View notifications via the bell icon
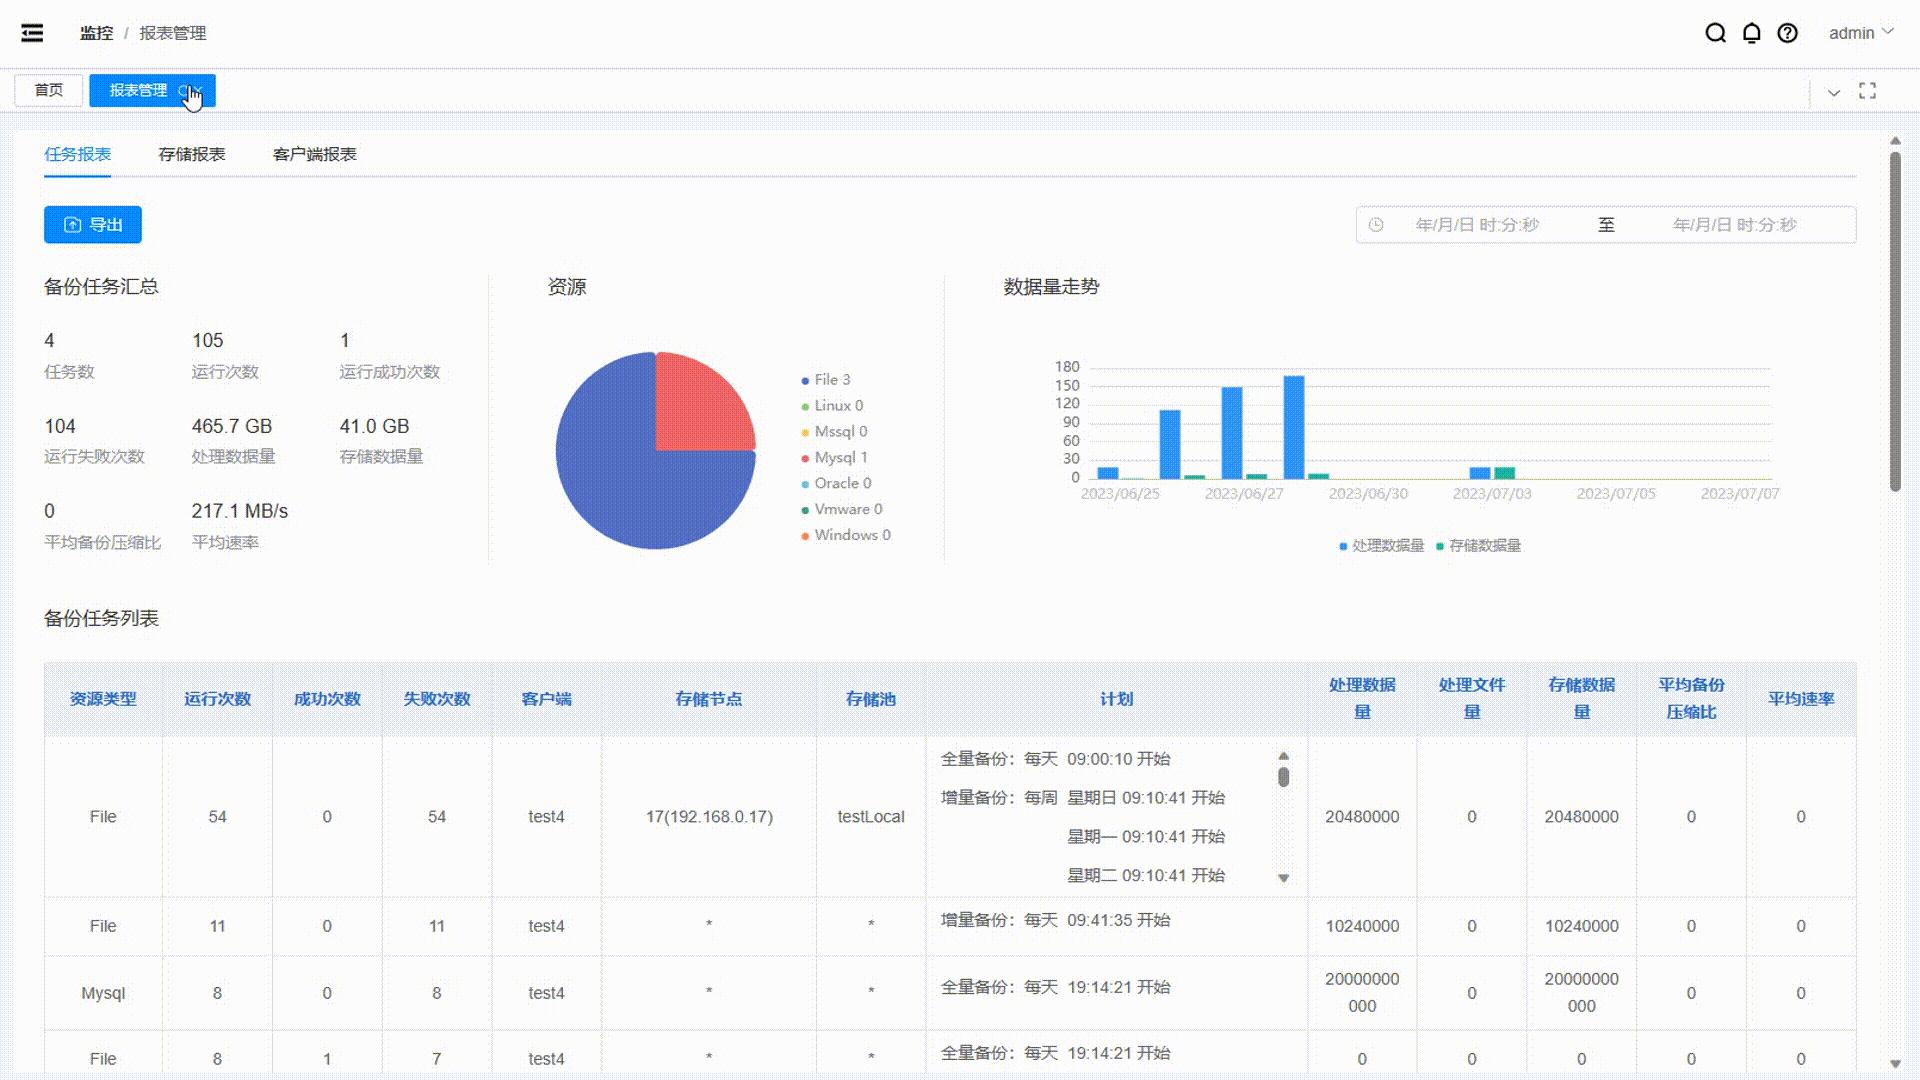Viewport: 1920px width, 1080px height. point(1752,33)
